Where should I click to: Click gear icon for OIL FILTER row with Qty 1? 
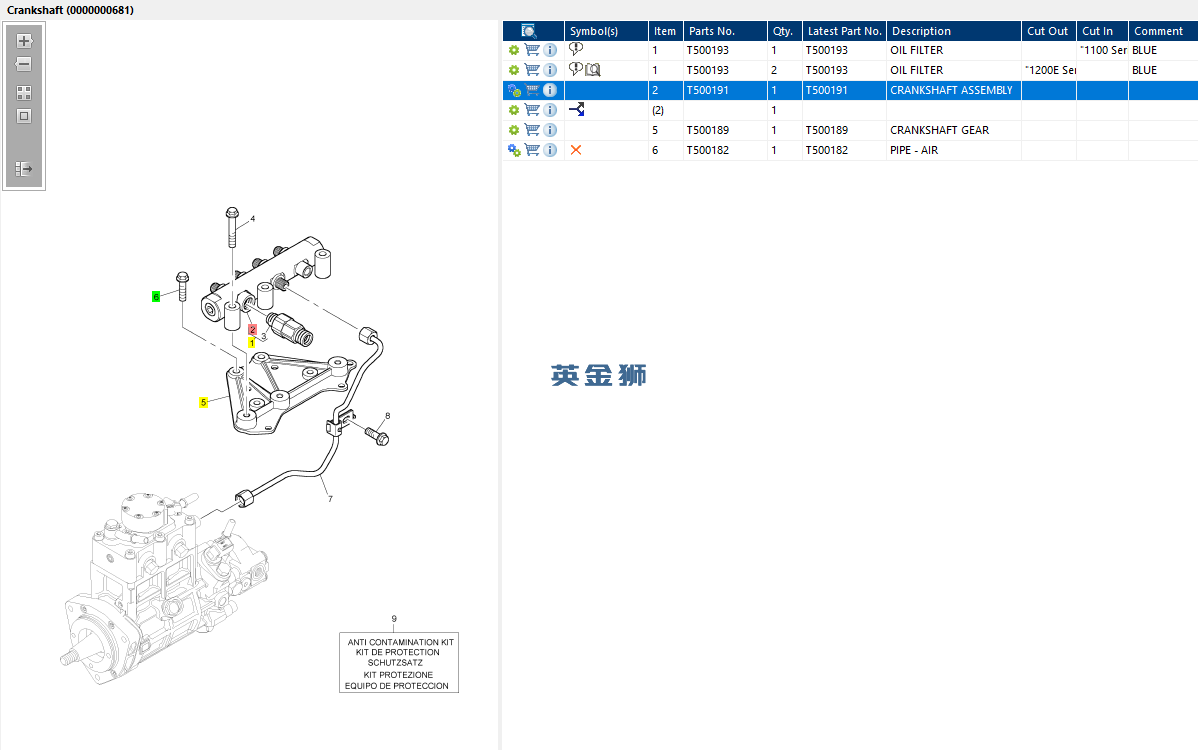tap(513, 50)
